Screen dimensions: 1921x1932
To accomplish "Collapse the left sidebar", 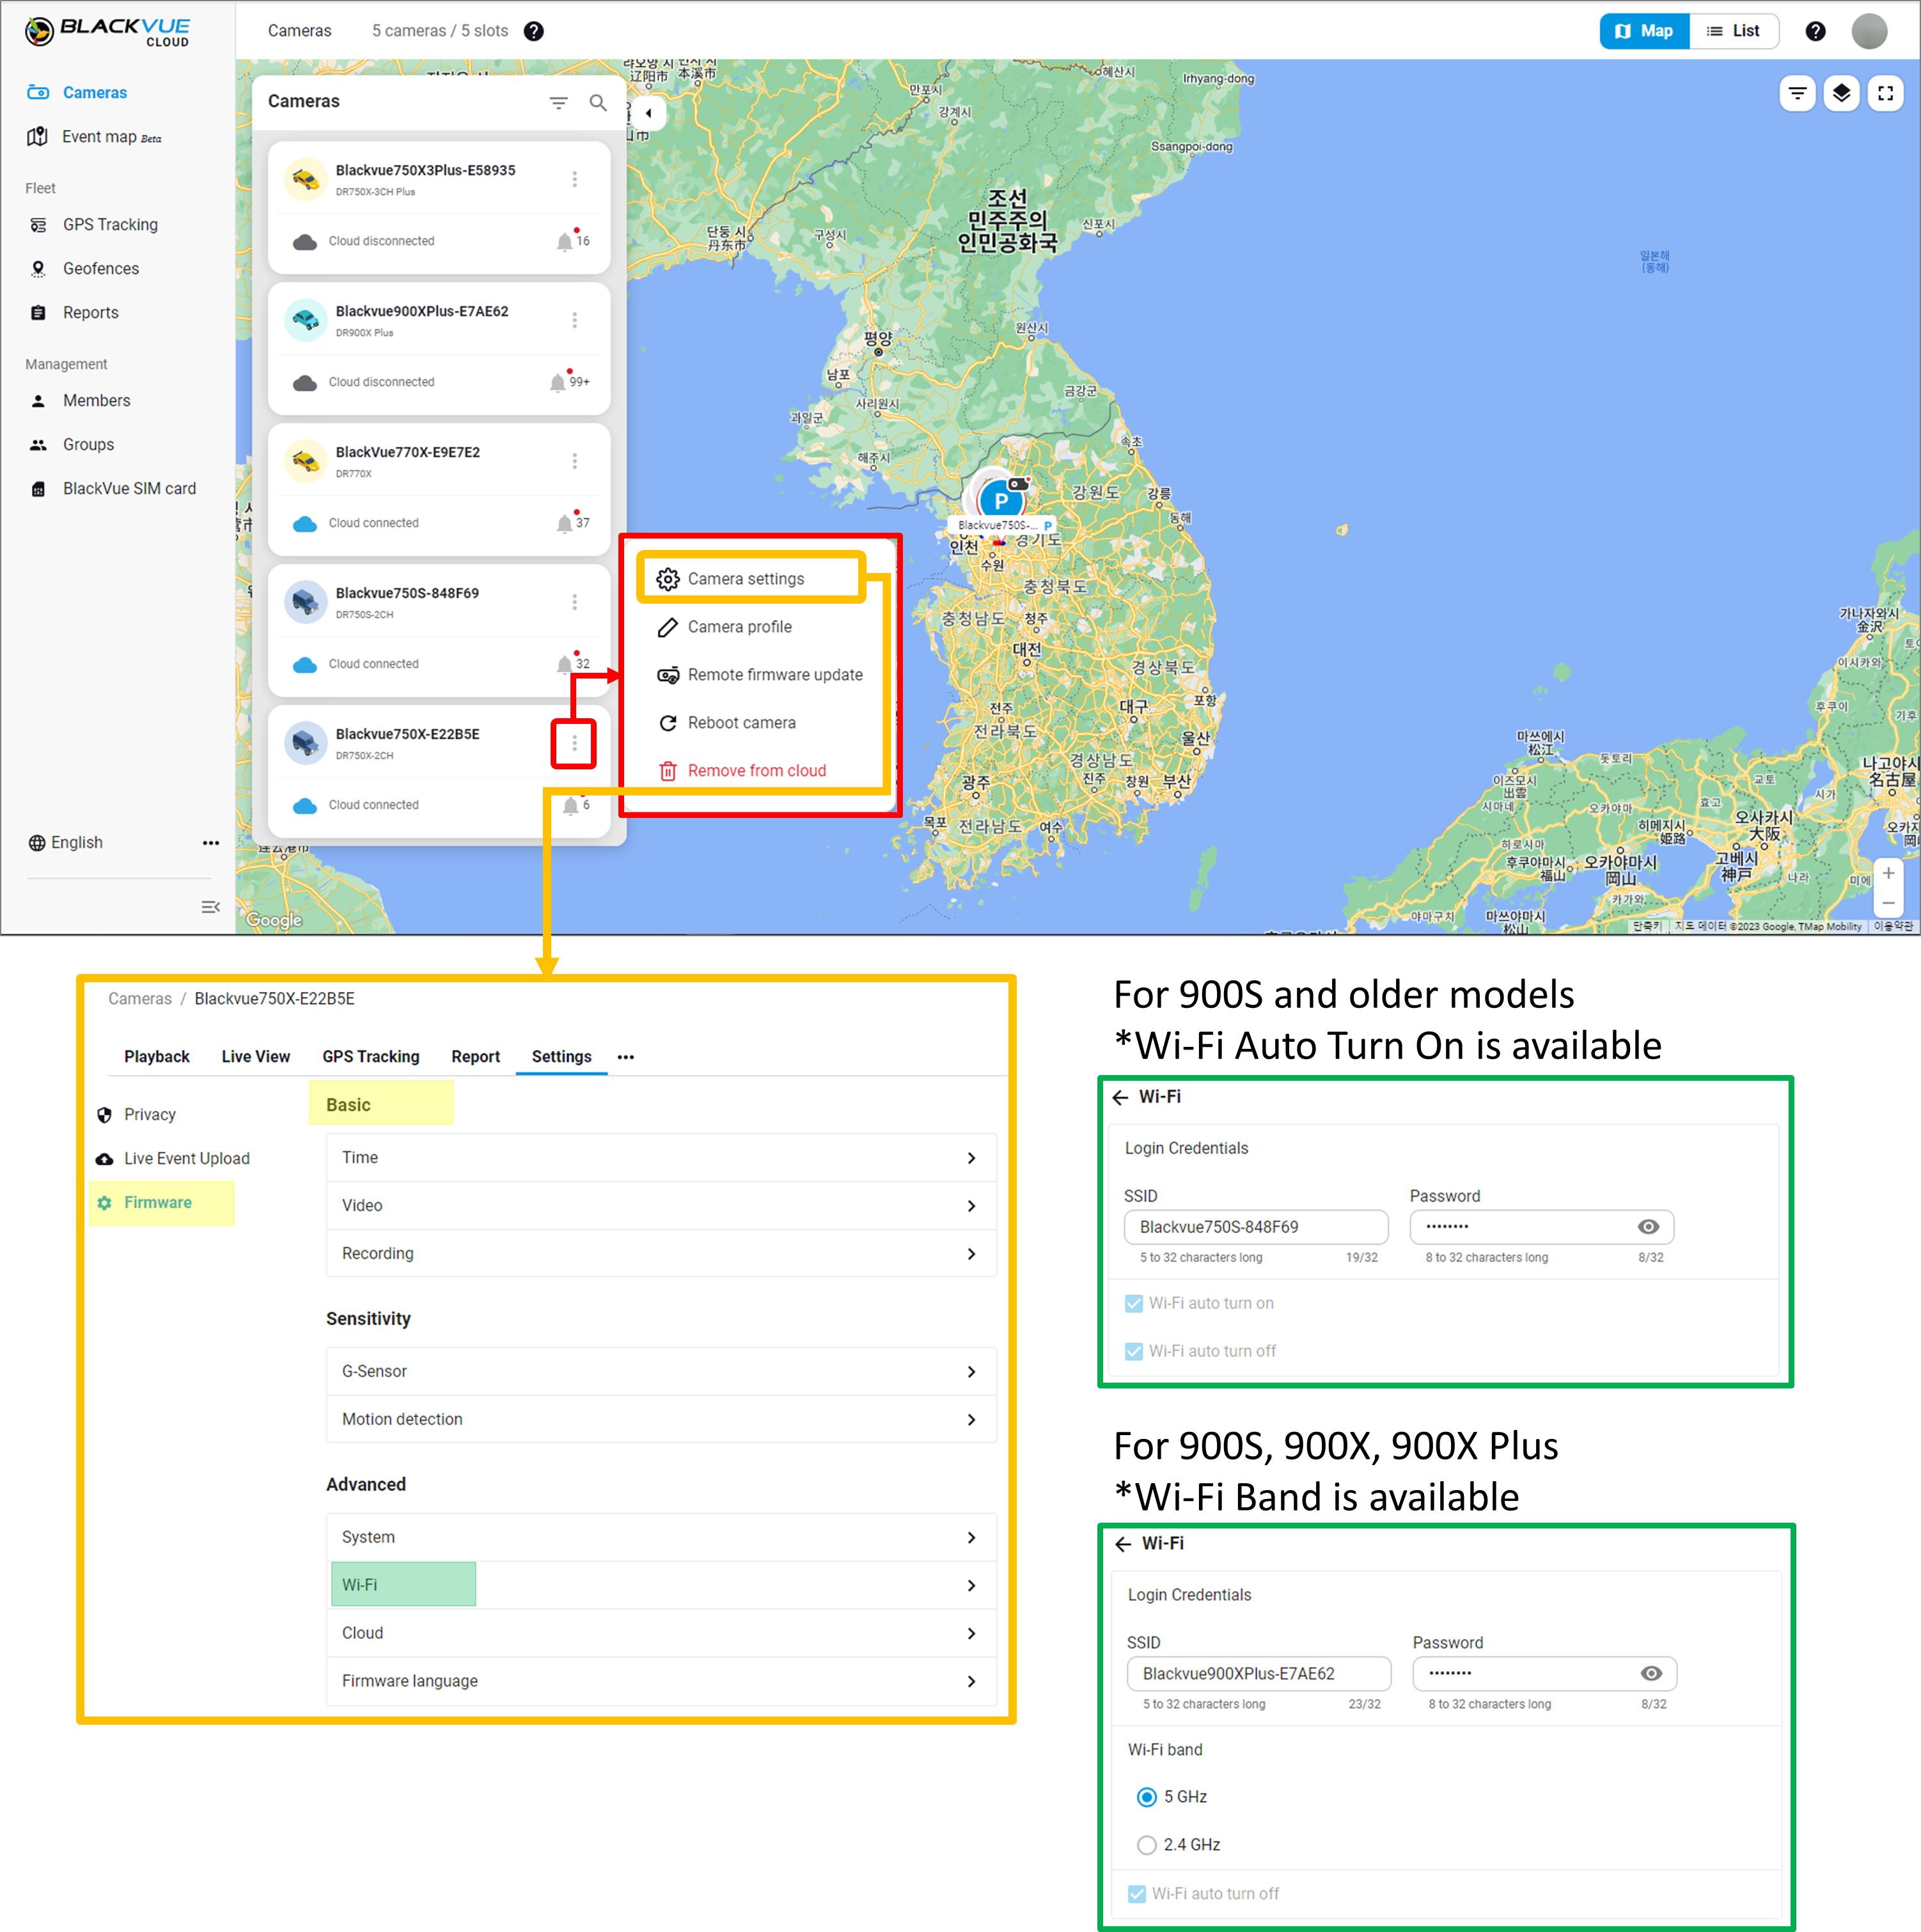I will coord(211,907).
